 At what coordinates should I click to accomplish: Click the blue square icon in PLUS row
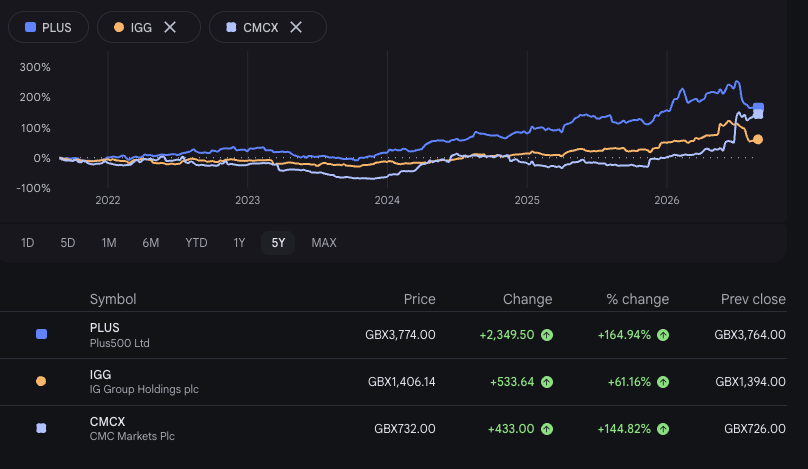[41, 334]
